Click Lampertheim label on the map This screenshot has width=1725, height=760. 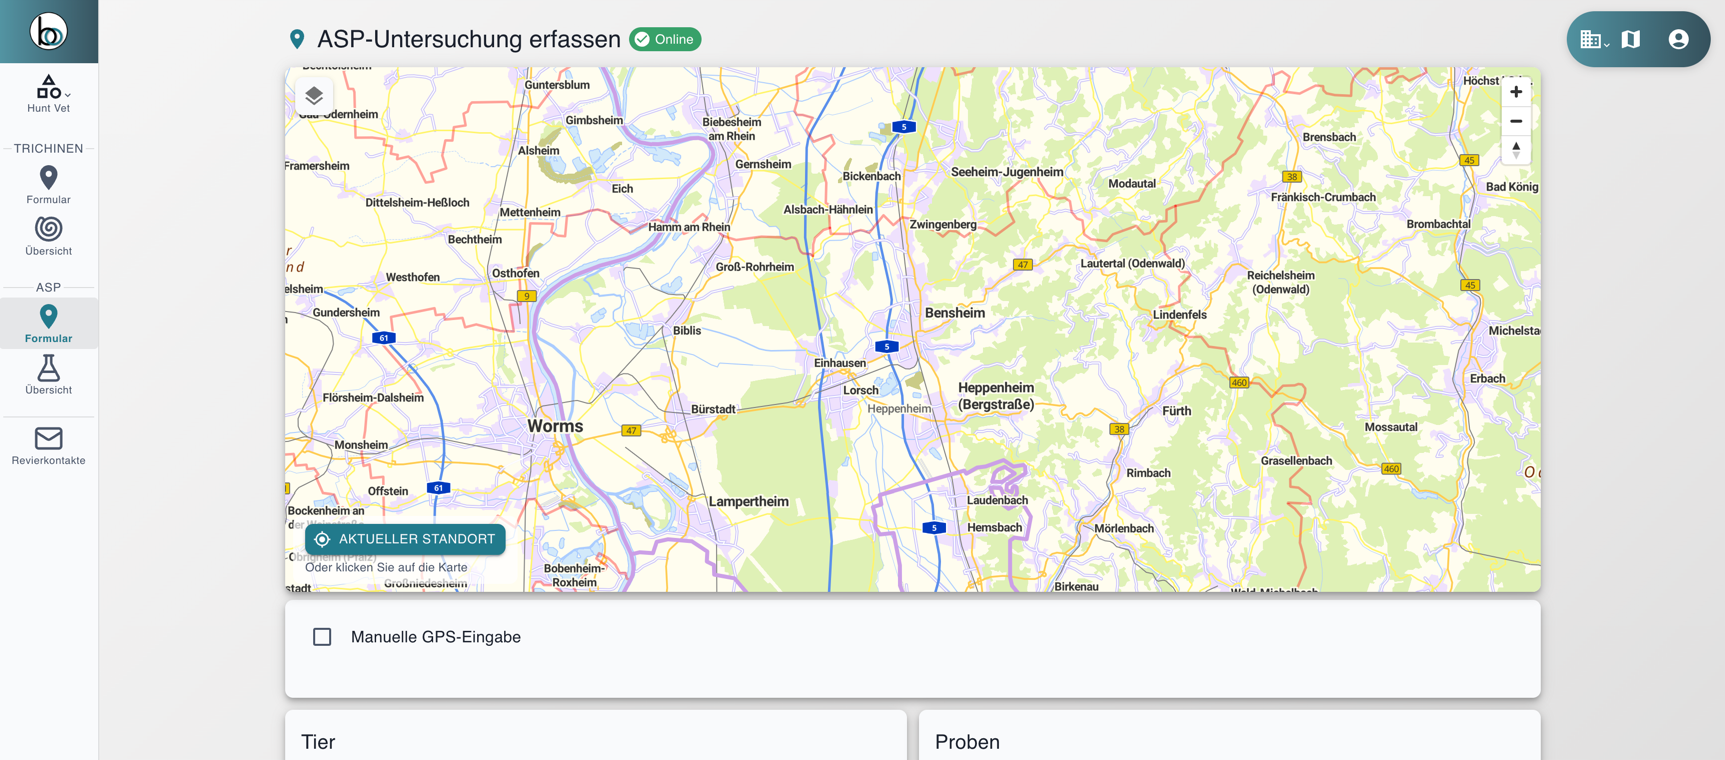click(x=748, y=502)
